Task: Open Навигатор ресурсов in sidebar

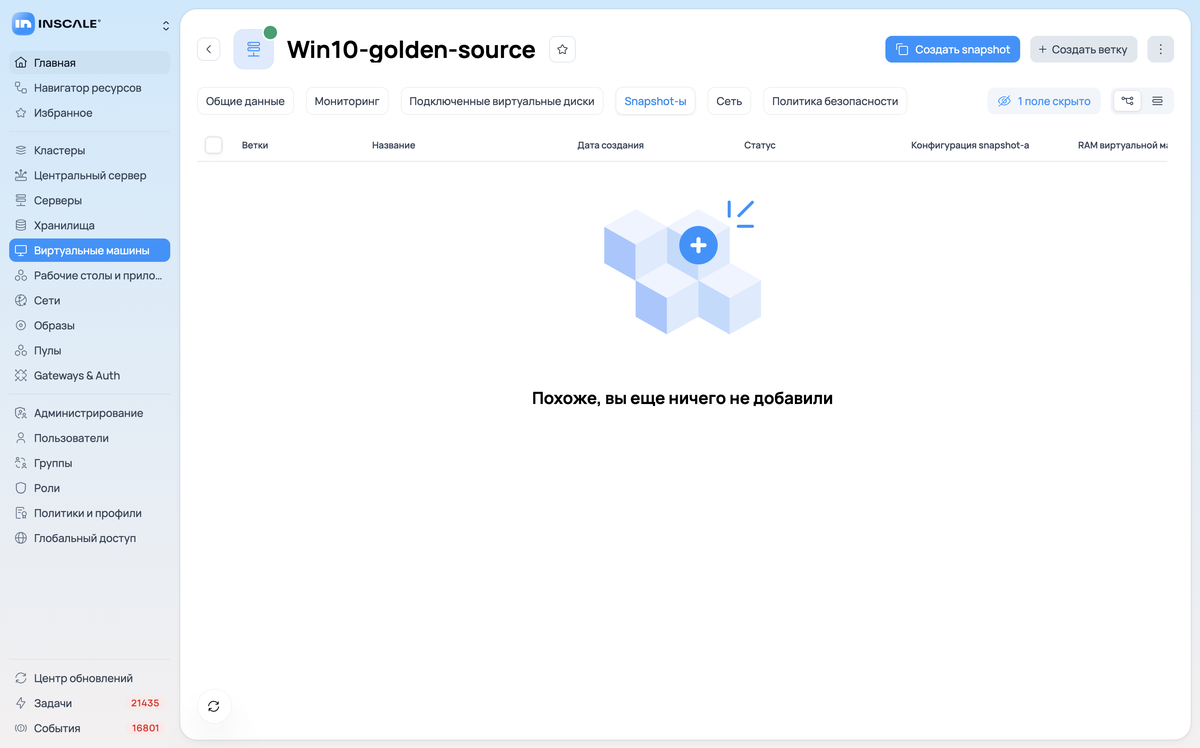Action: [90, 88]
